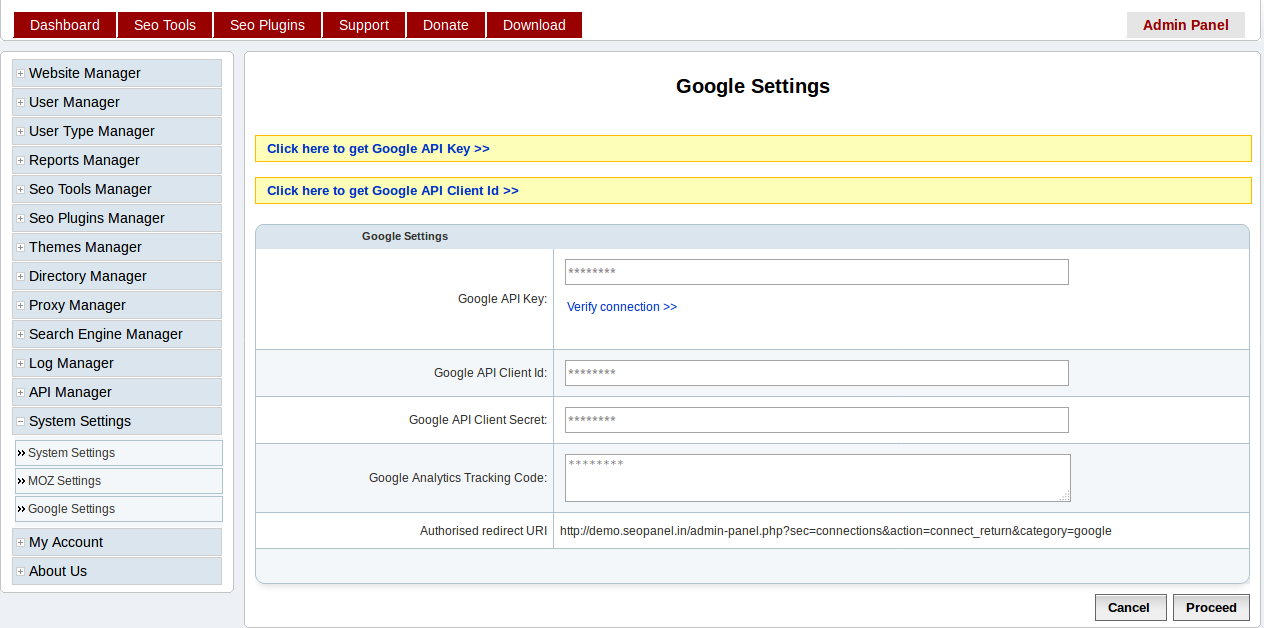The image size is (1264, 628).
Task: Focus the Google API Client Secret field
Action: click(x=817, y=420)
